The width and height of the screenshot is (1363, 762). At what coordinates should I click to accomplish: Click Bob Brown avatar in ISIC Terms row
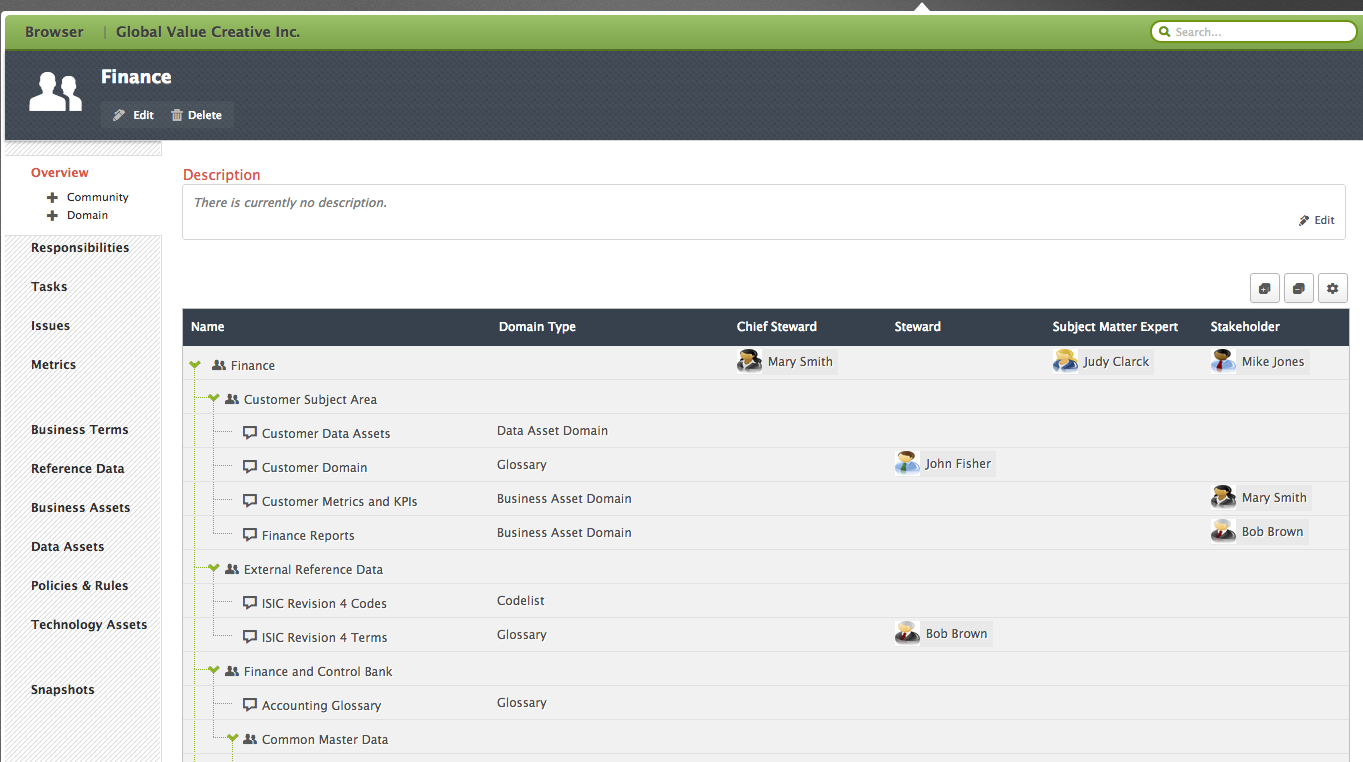point(907,633)
